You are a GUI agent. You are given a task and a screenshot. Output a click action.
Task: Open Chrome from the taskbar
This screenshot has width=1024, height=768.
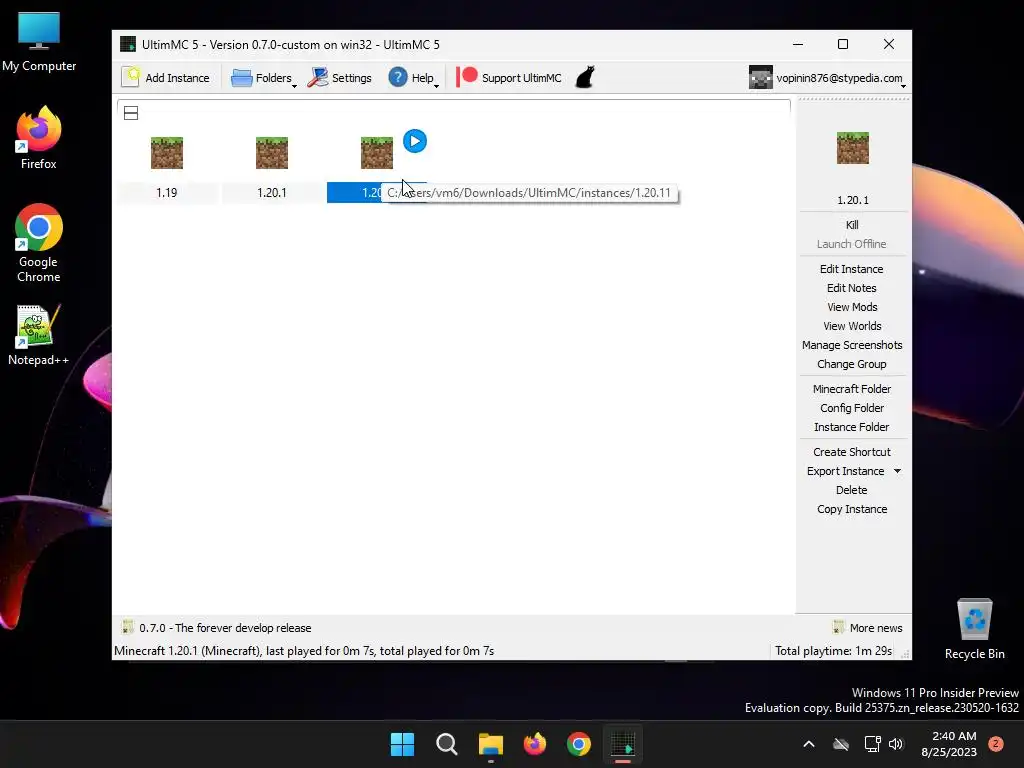[579, 744]
